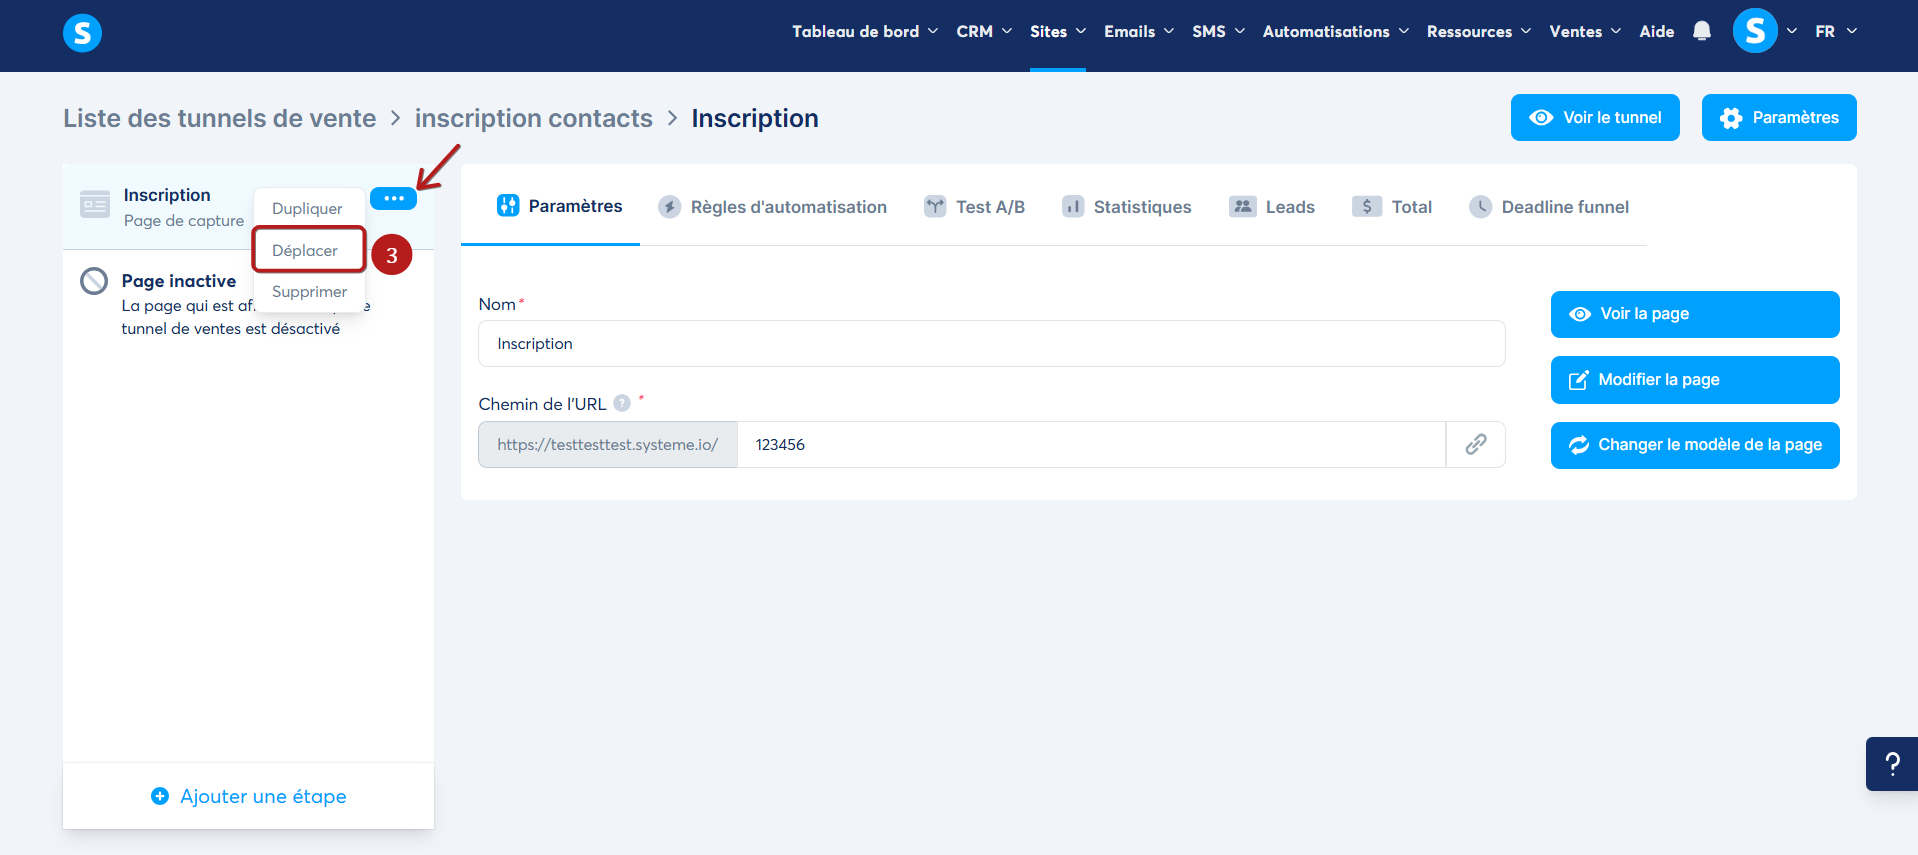Expand the Ressources menu

tap(1479, 31)
